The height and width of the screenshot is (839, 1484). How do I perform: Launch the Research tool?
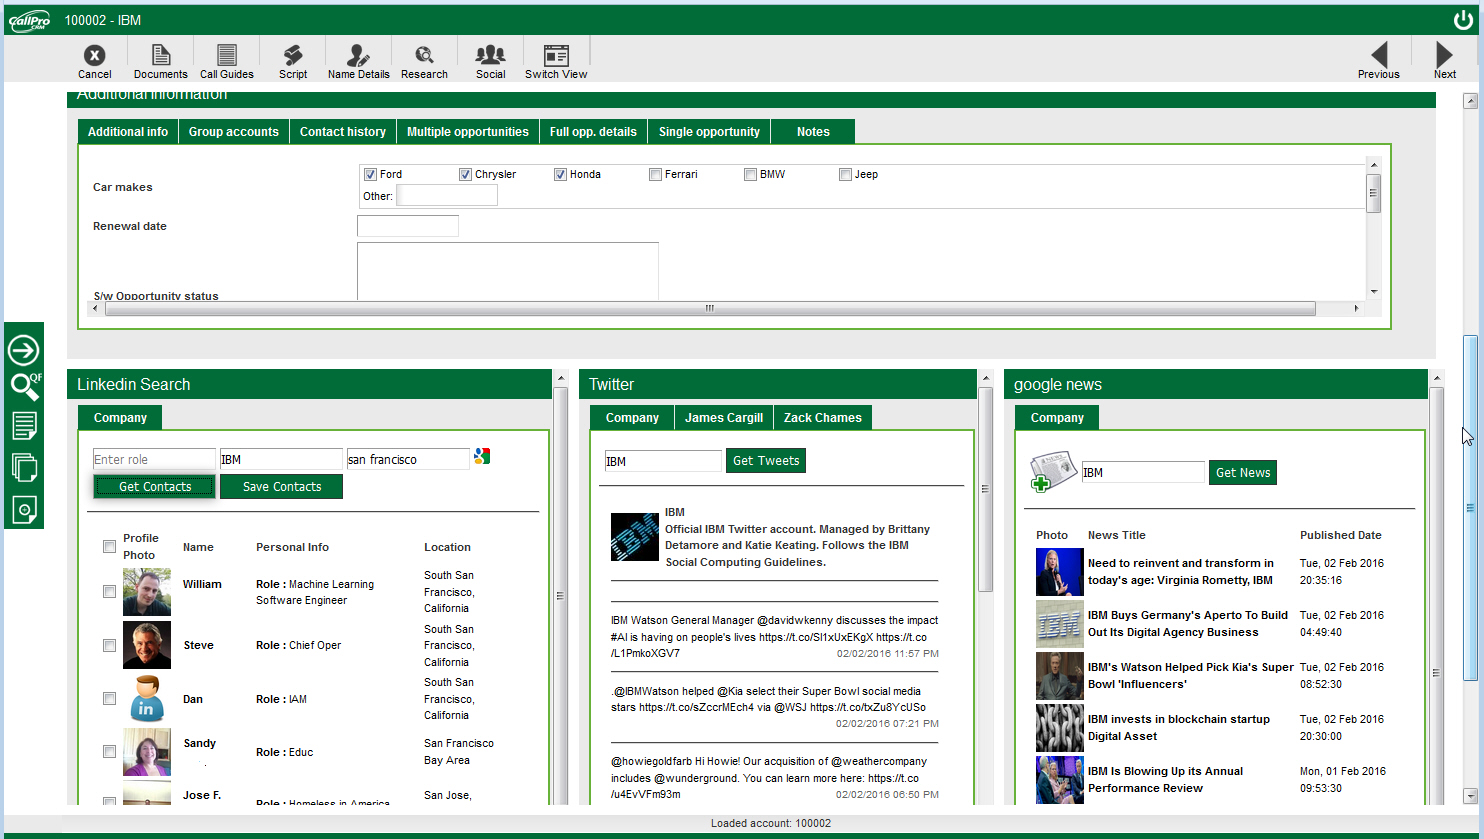pyautogui.click(x=424, y=61)
